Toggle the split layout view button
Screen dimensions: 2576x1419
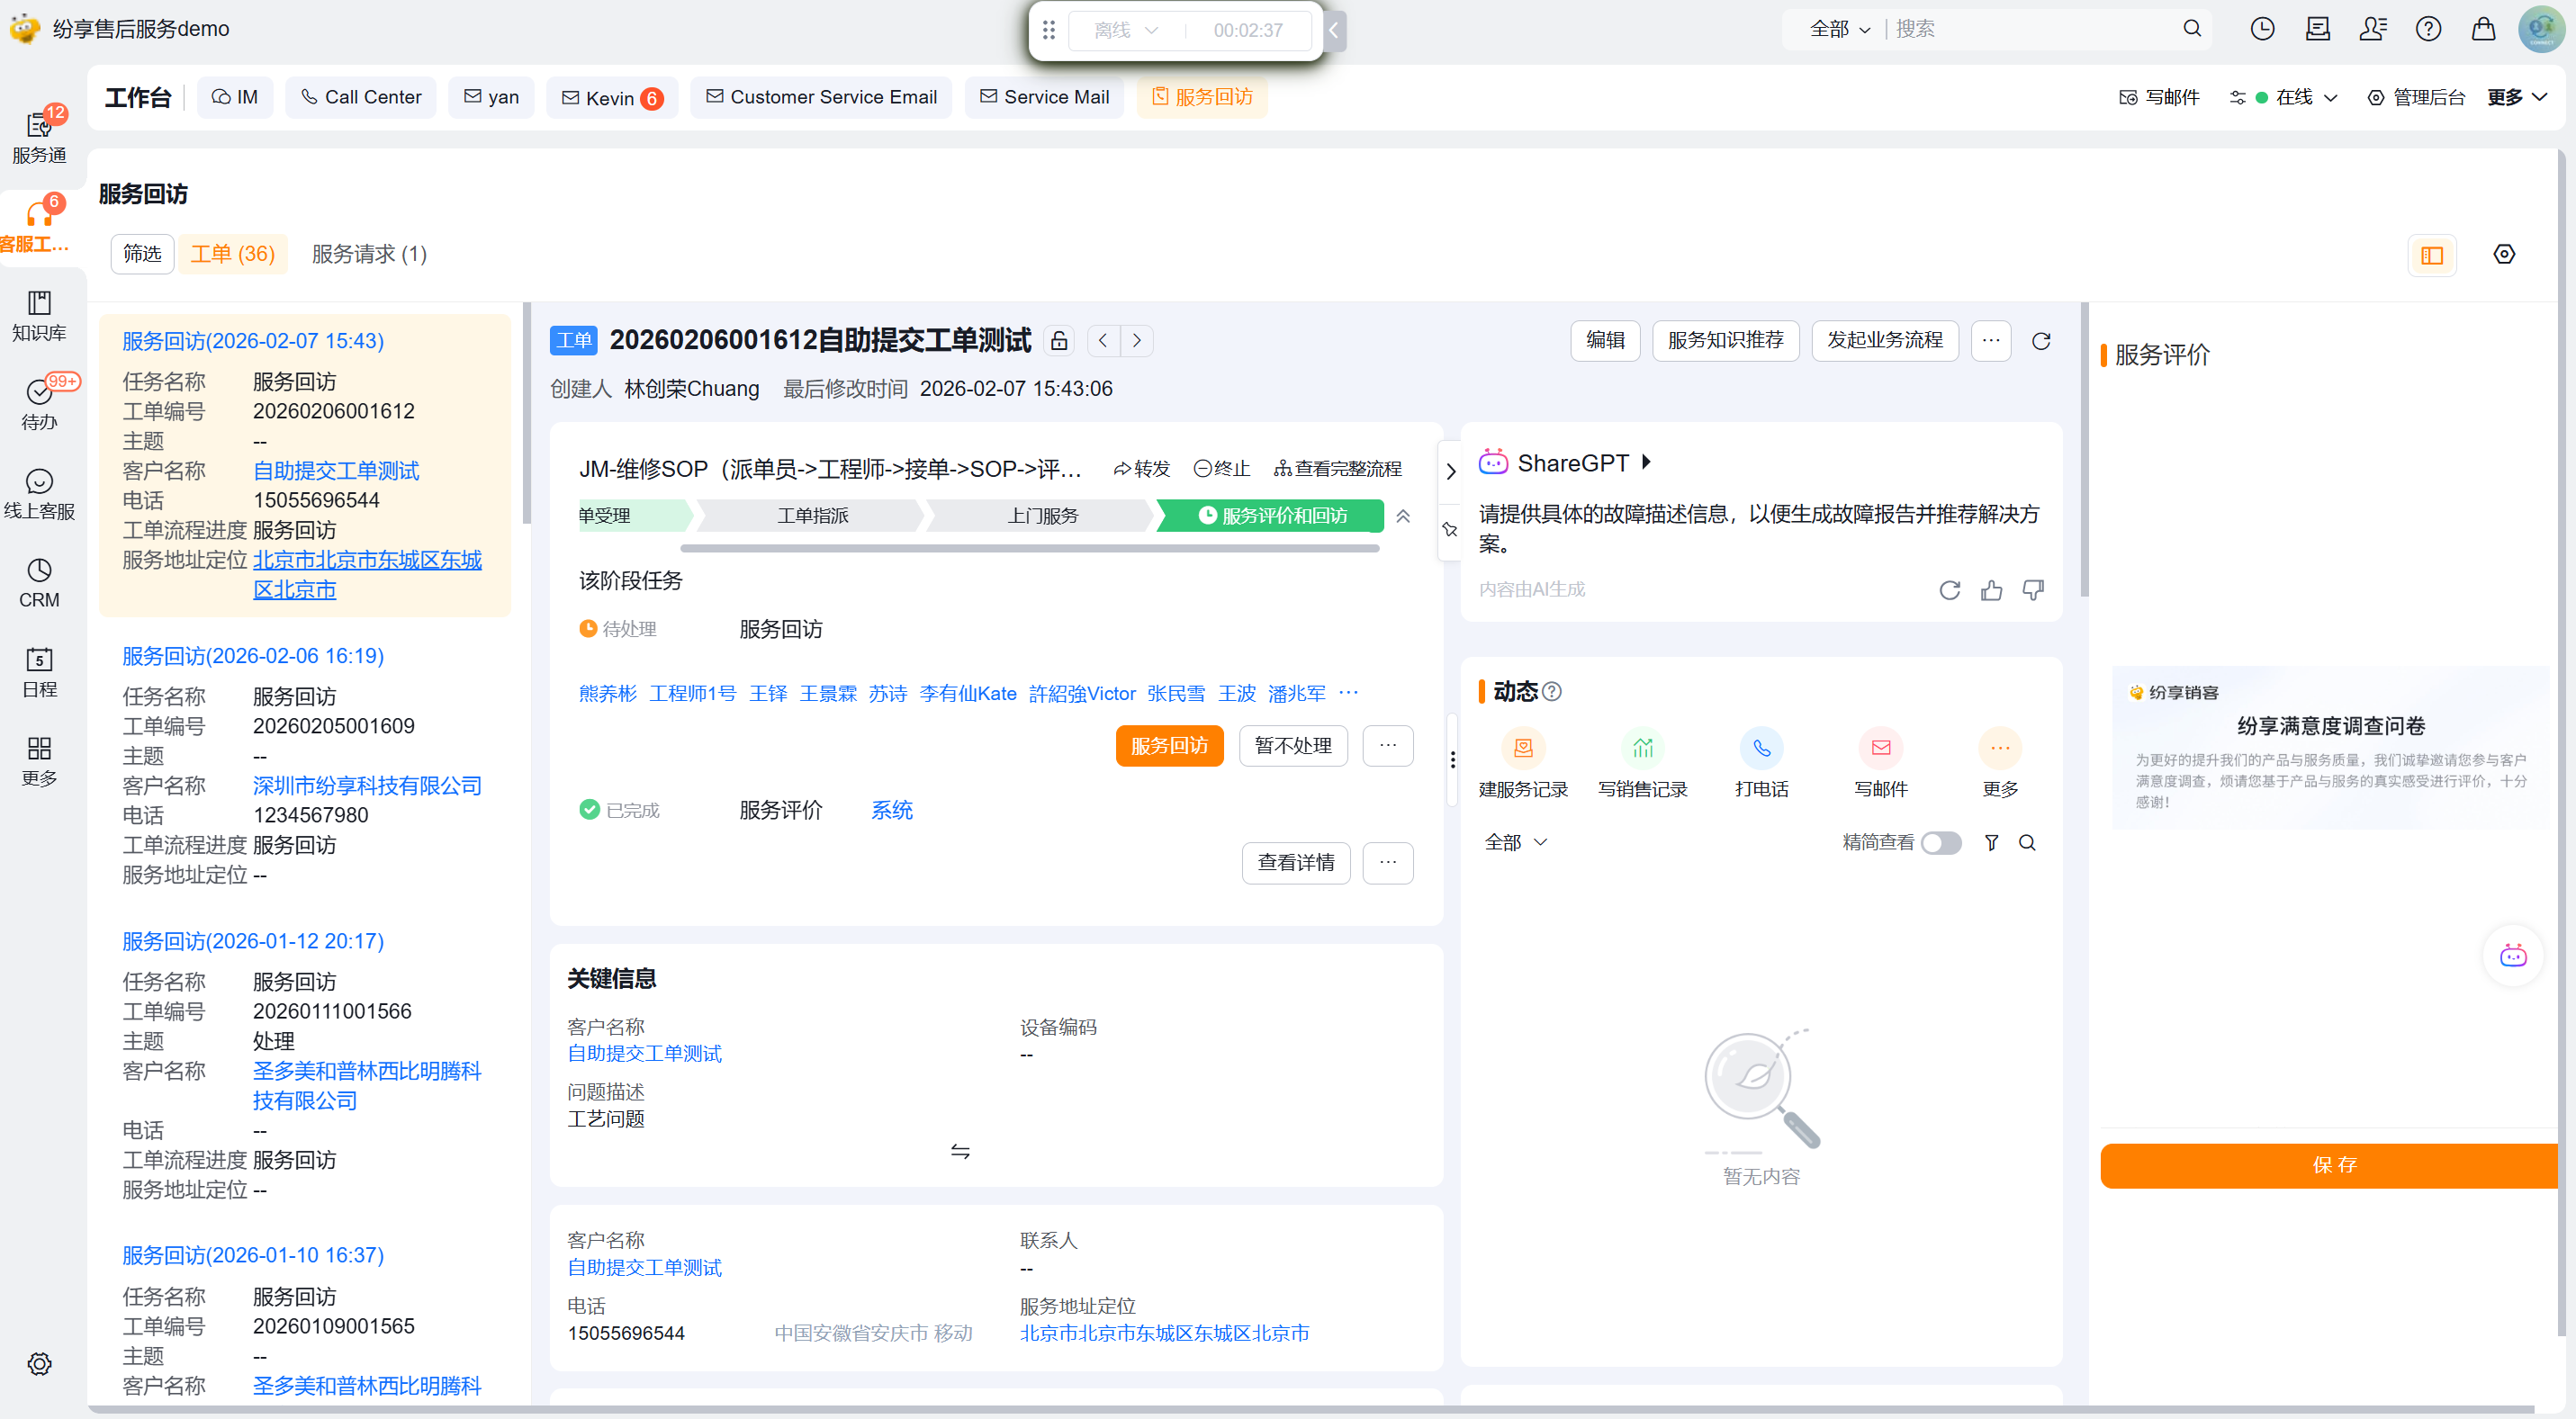coord(2432,255)
